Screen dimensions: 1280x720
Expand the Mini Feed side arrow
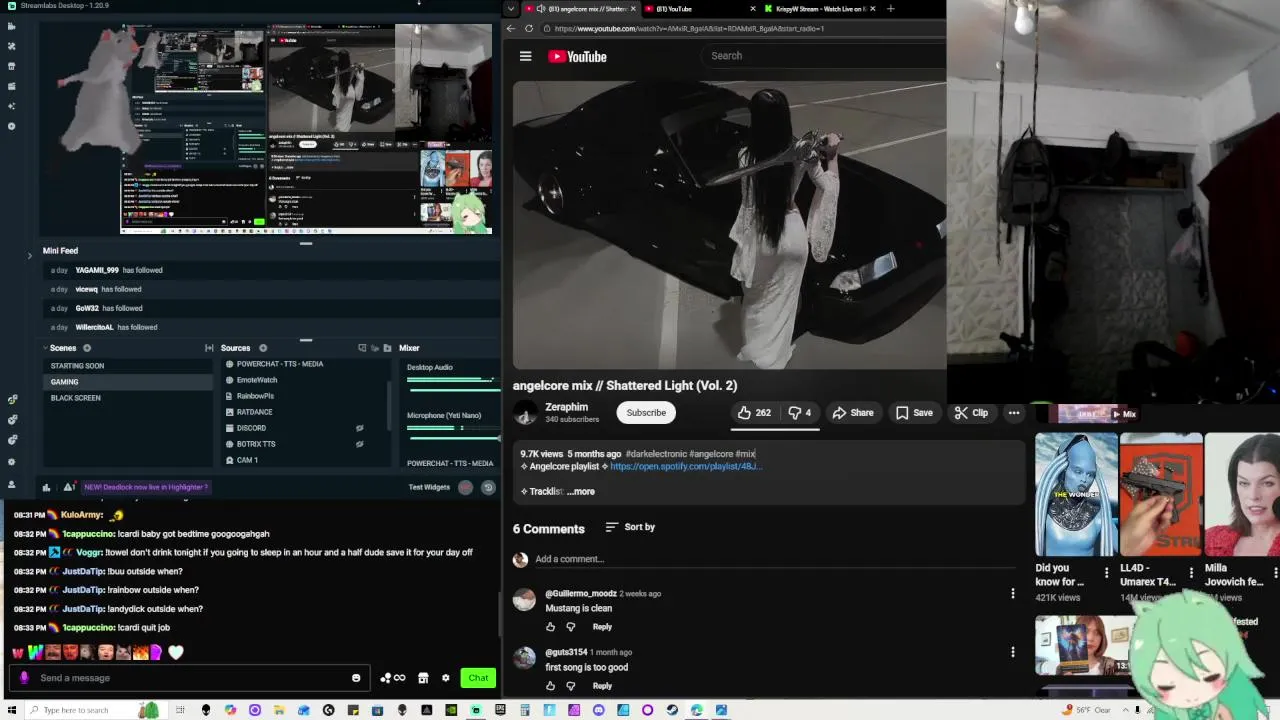29,255
